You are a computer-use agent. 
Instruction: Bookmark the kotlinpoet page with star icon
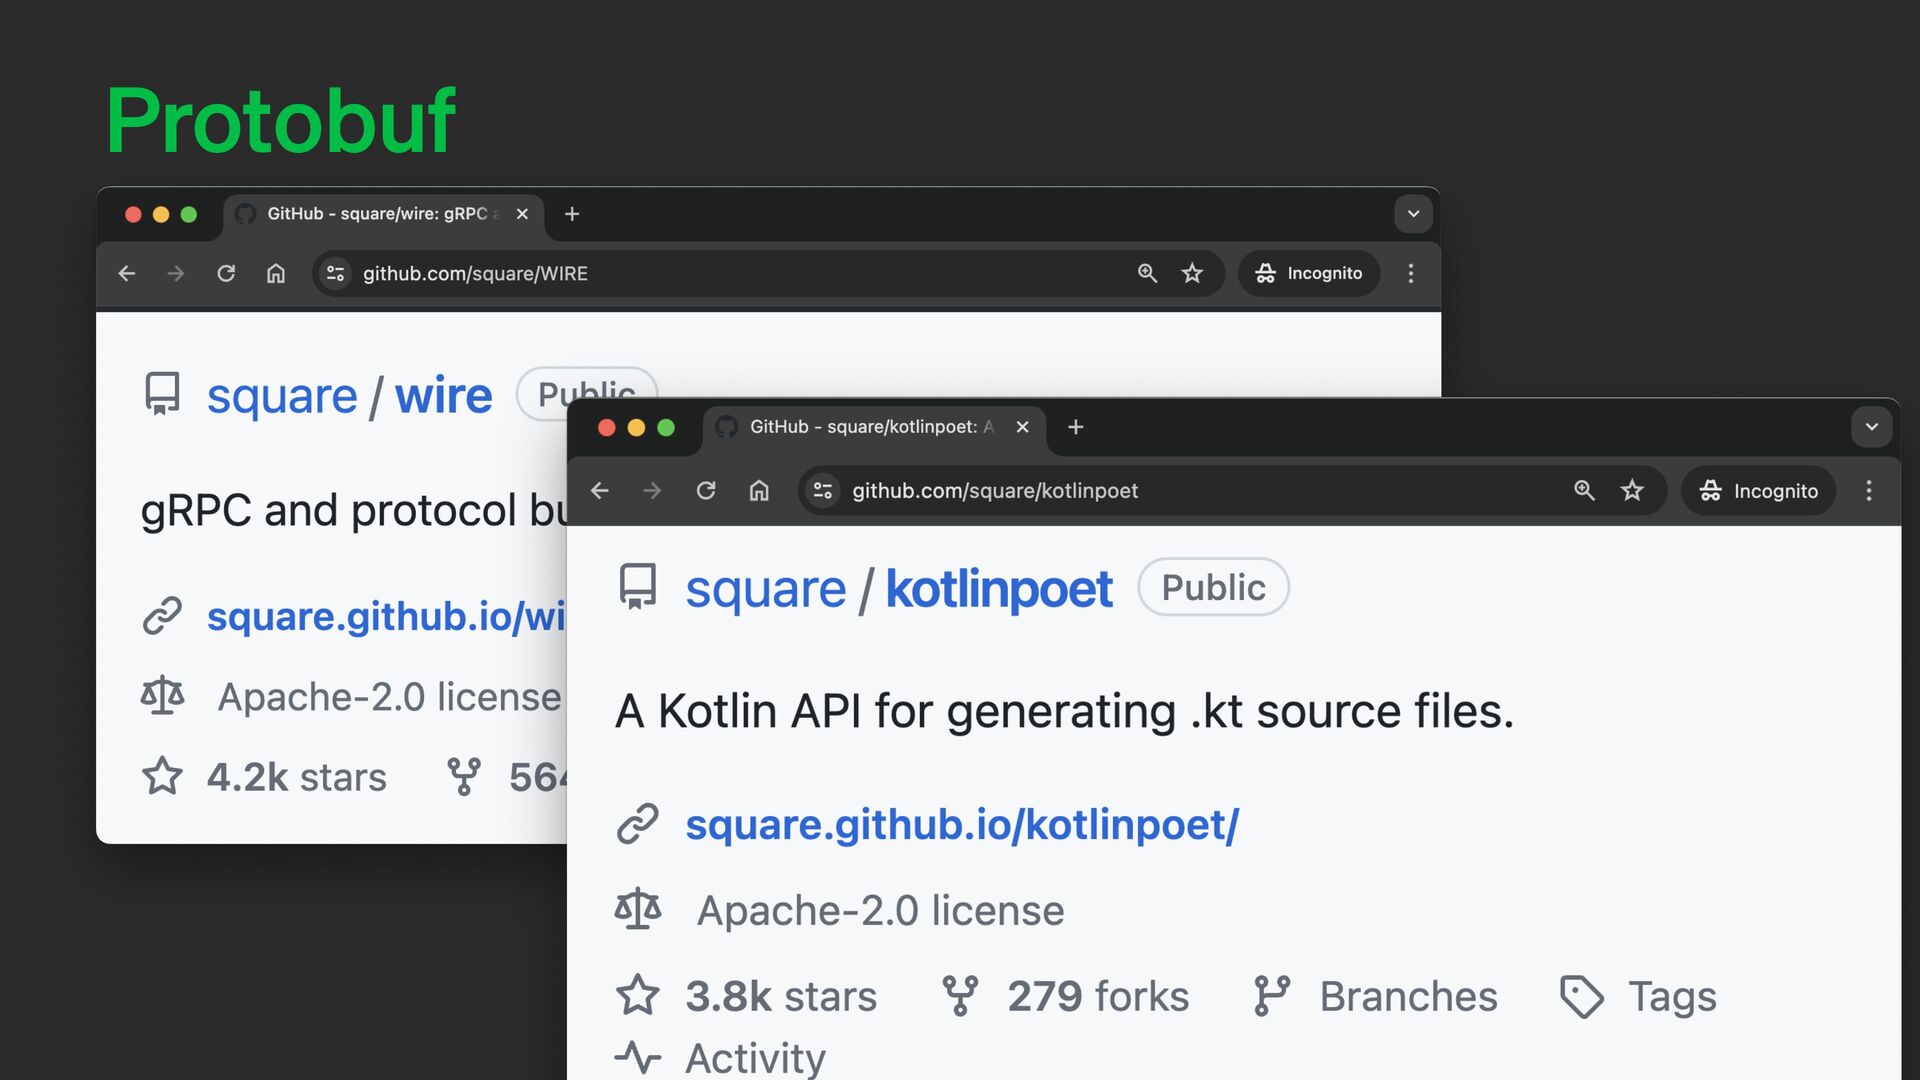[1632, 491]
